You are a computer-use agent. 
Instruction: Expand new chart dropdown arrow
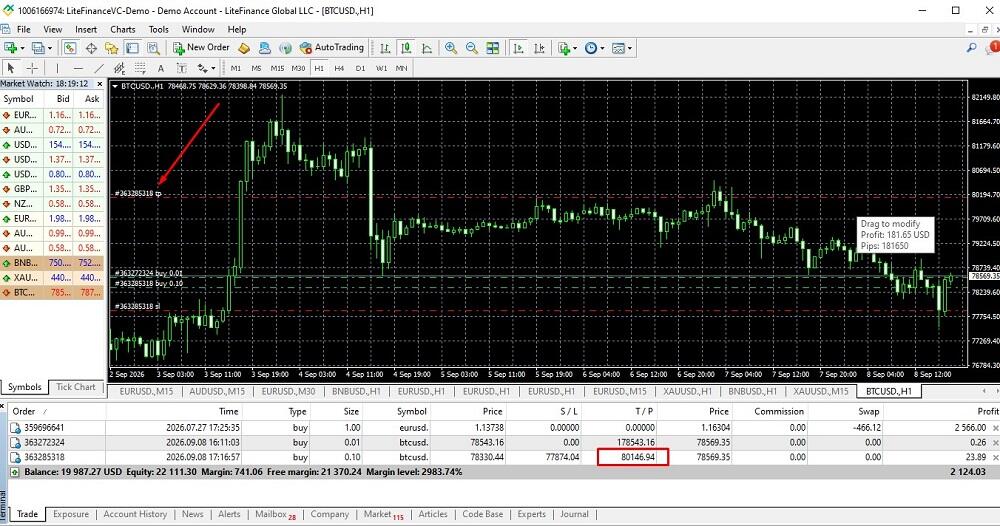coord(22,48)
